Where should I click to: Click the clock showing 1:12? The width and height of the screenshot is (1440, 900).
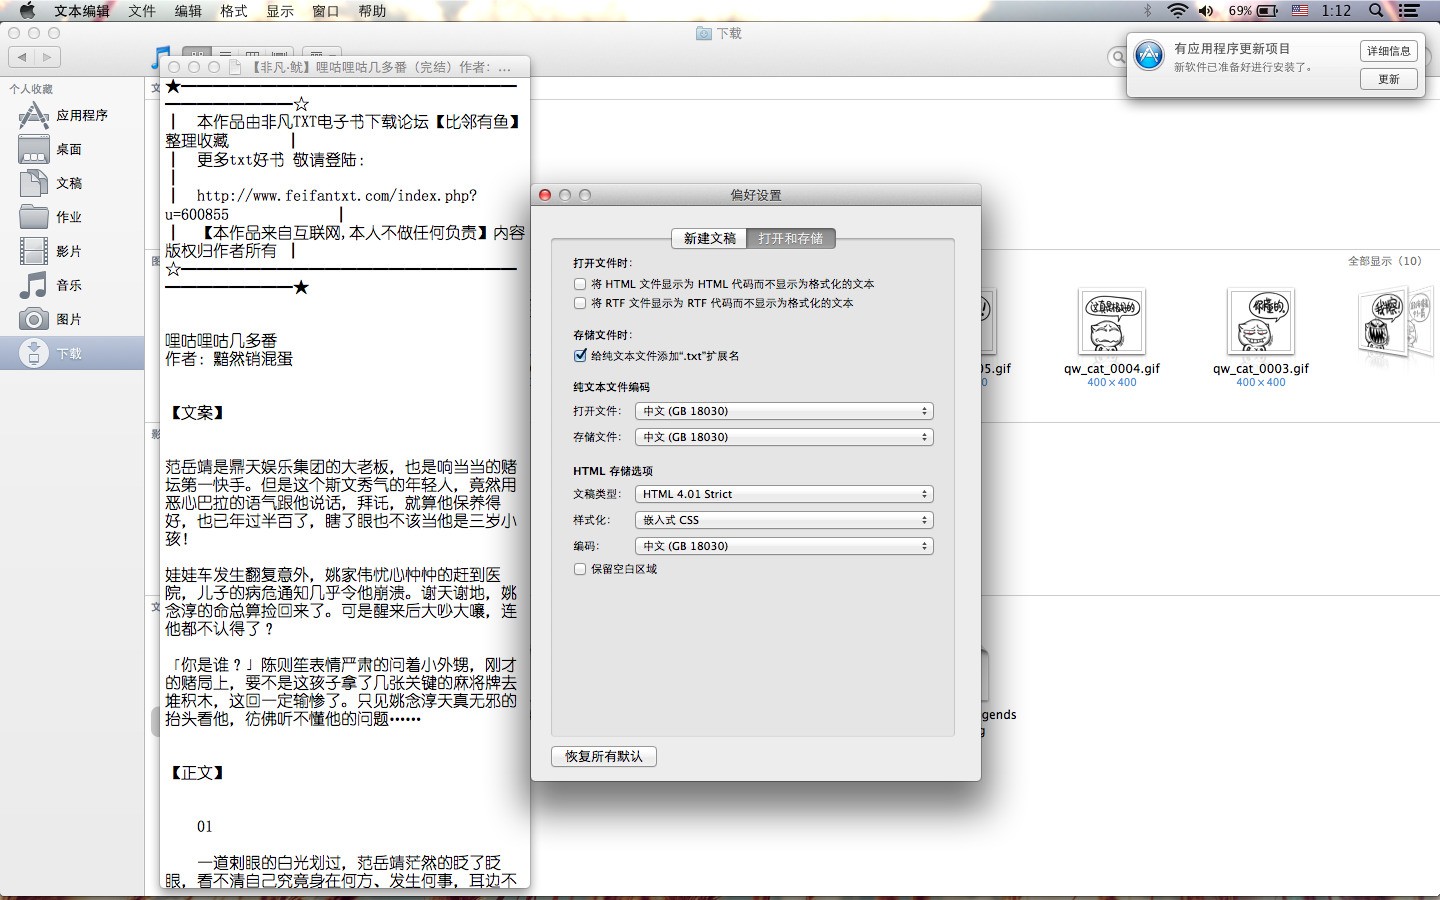coord(1336,11)
